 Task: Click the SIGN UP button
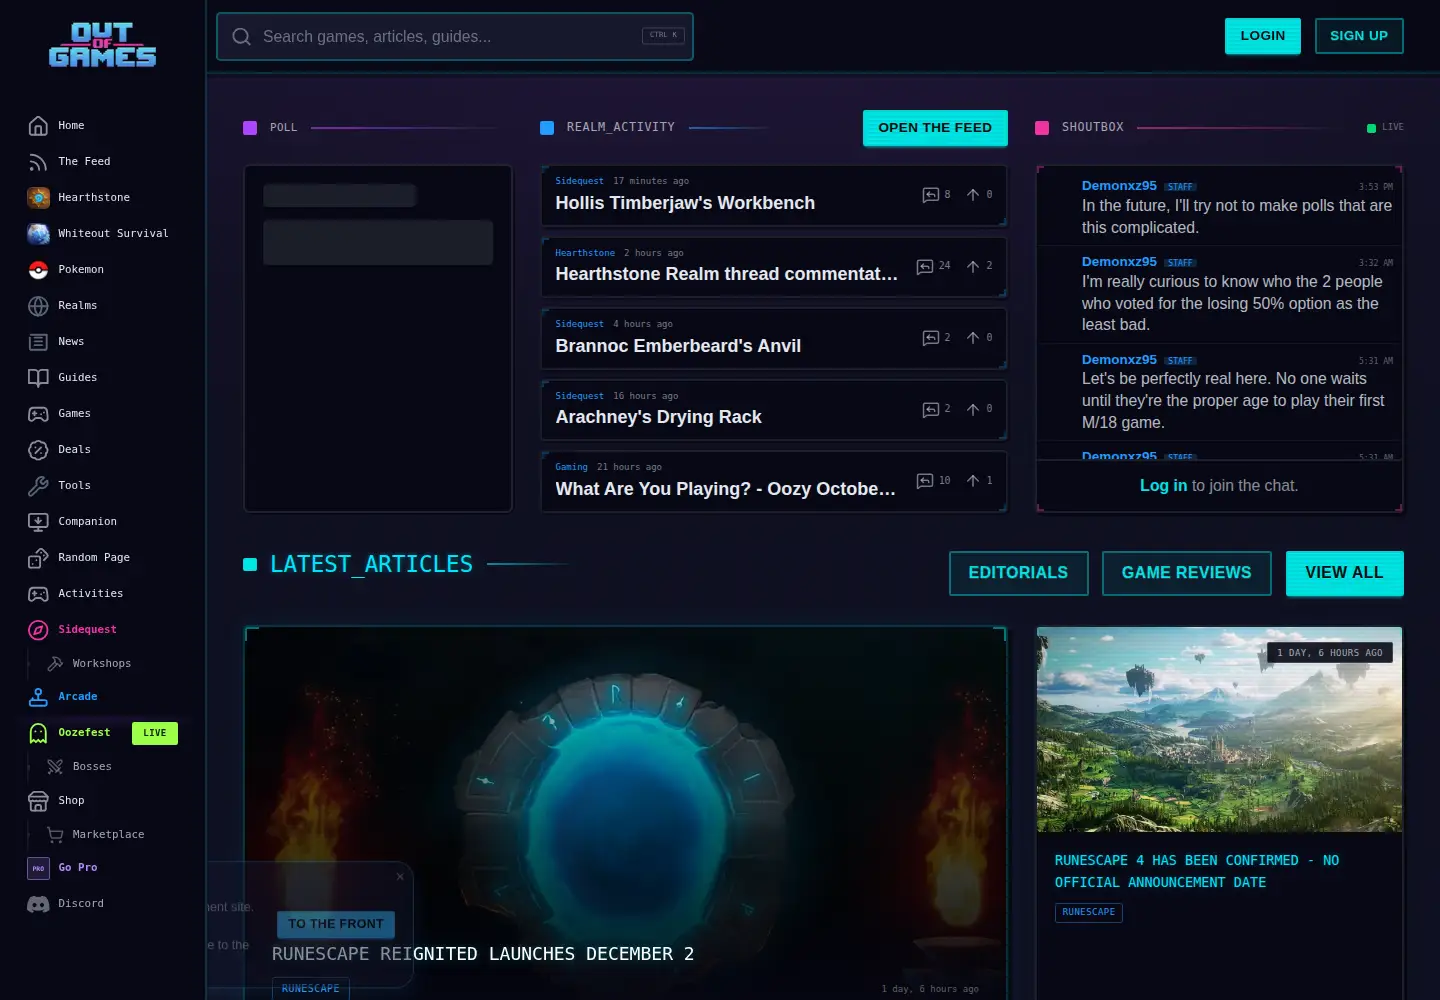1359,36
